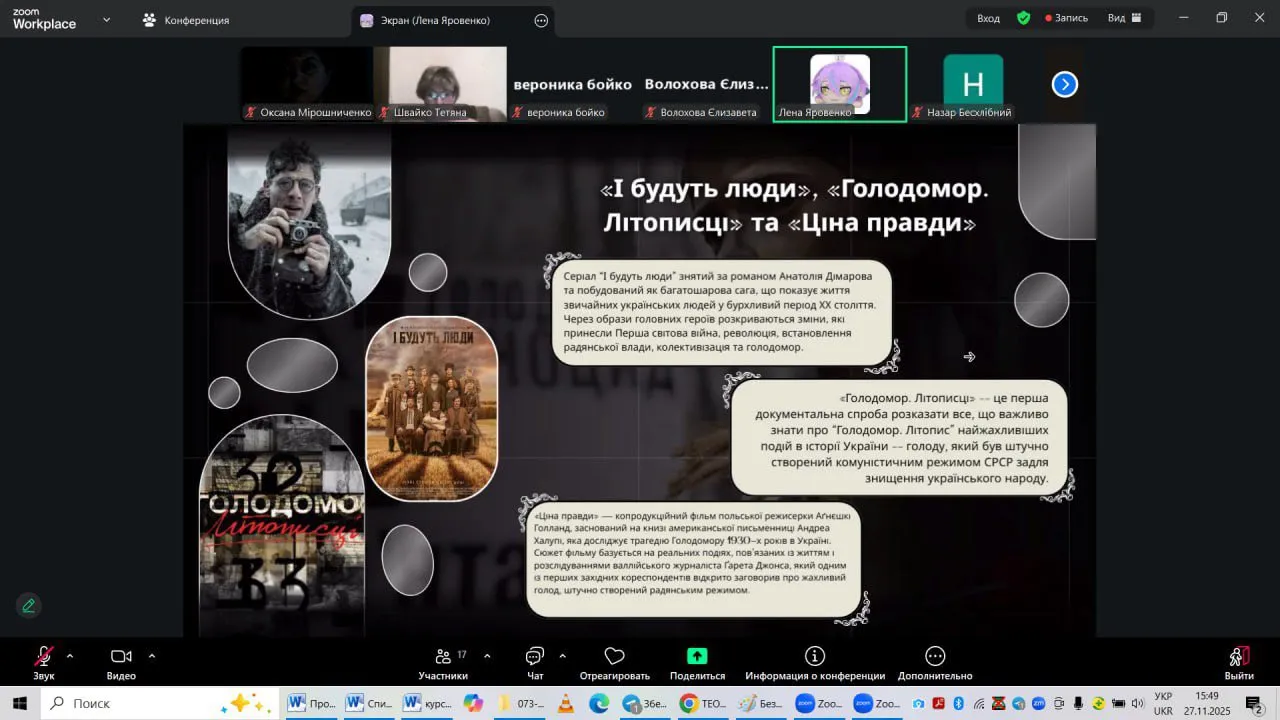Open VLC media player from taskbar

pyautogui.click(x=565, y=704)
